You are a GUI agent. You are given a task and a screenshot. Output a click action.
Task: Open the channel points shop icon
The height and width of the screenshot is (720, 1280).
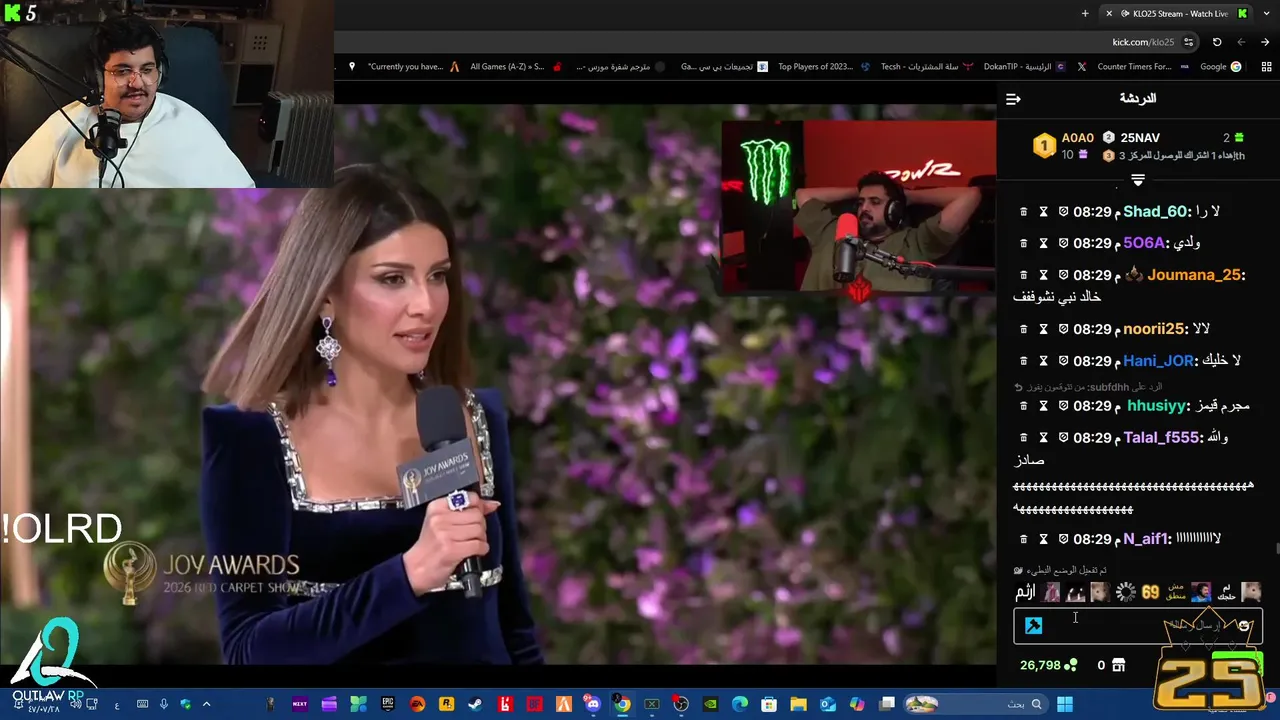click(1118, 665)
